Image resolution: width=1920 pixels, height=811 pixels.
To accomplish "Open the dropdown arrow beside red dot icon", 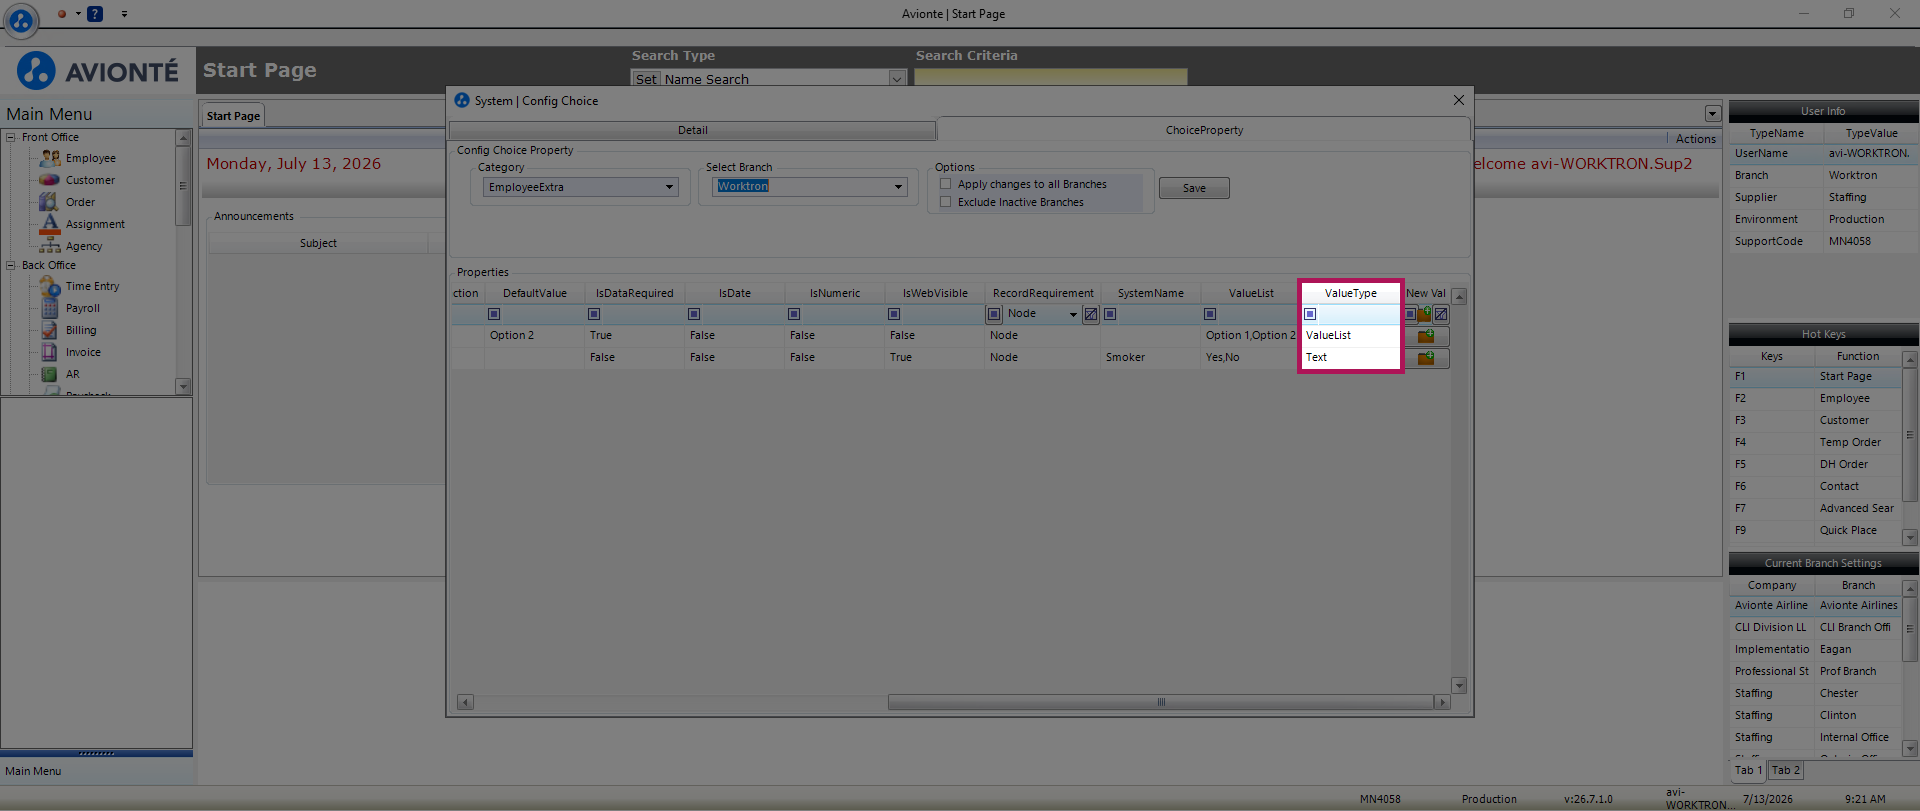I will click(x=78, y=14).
